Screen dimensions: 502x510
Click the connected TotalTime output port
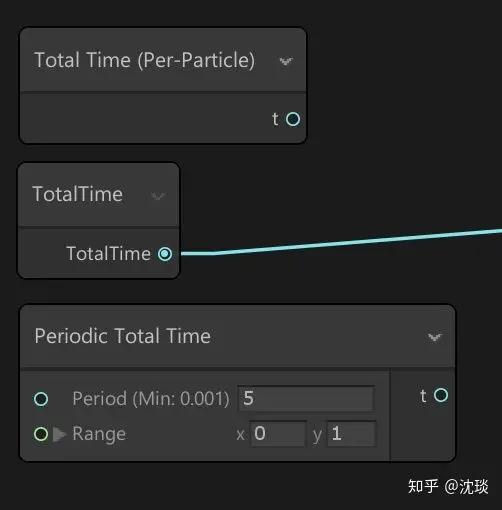pos(165,254)
